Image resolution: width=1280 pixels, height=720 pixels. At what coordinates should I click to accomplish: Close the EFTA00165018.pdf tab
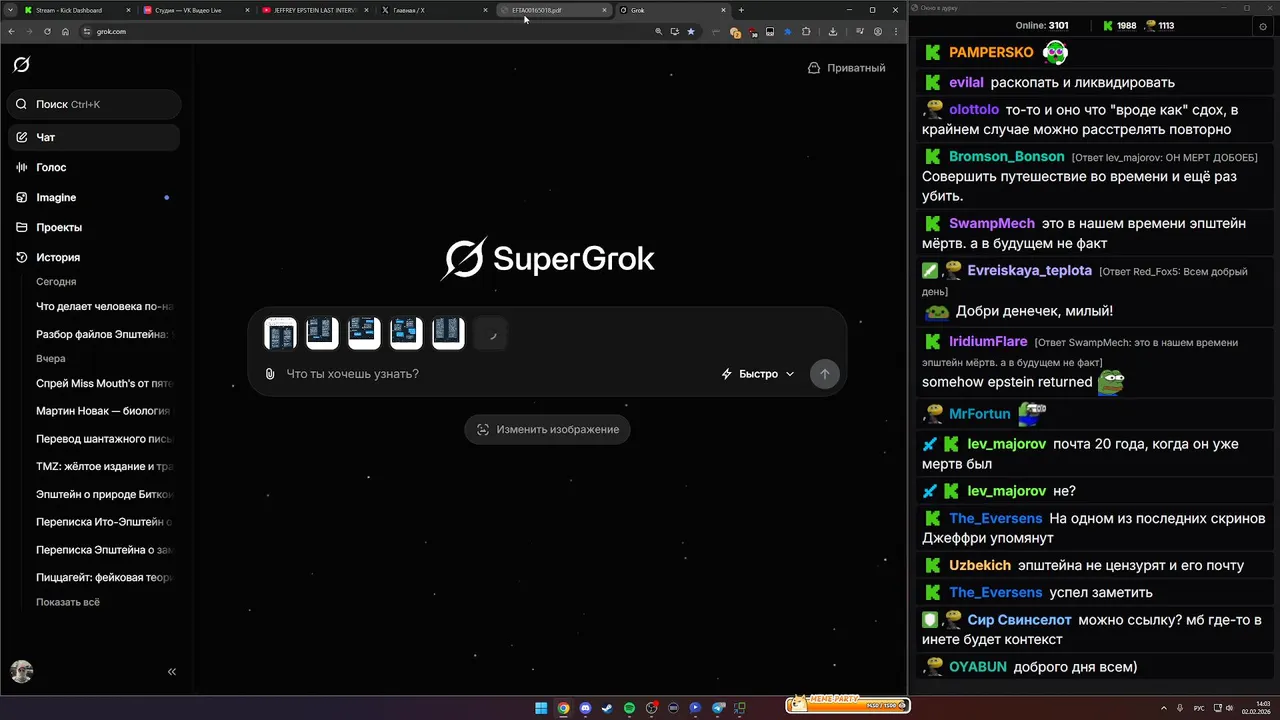605,10
